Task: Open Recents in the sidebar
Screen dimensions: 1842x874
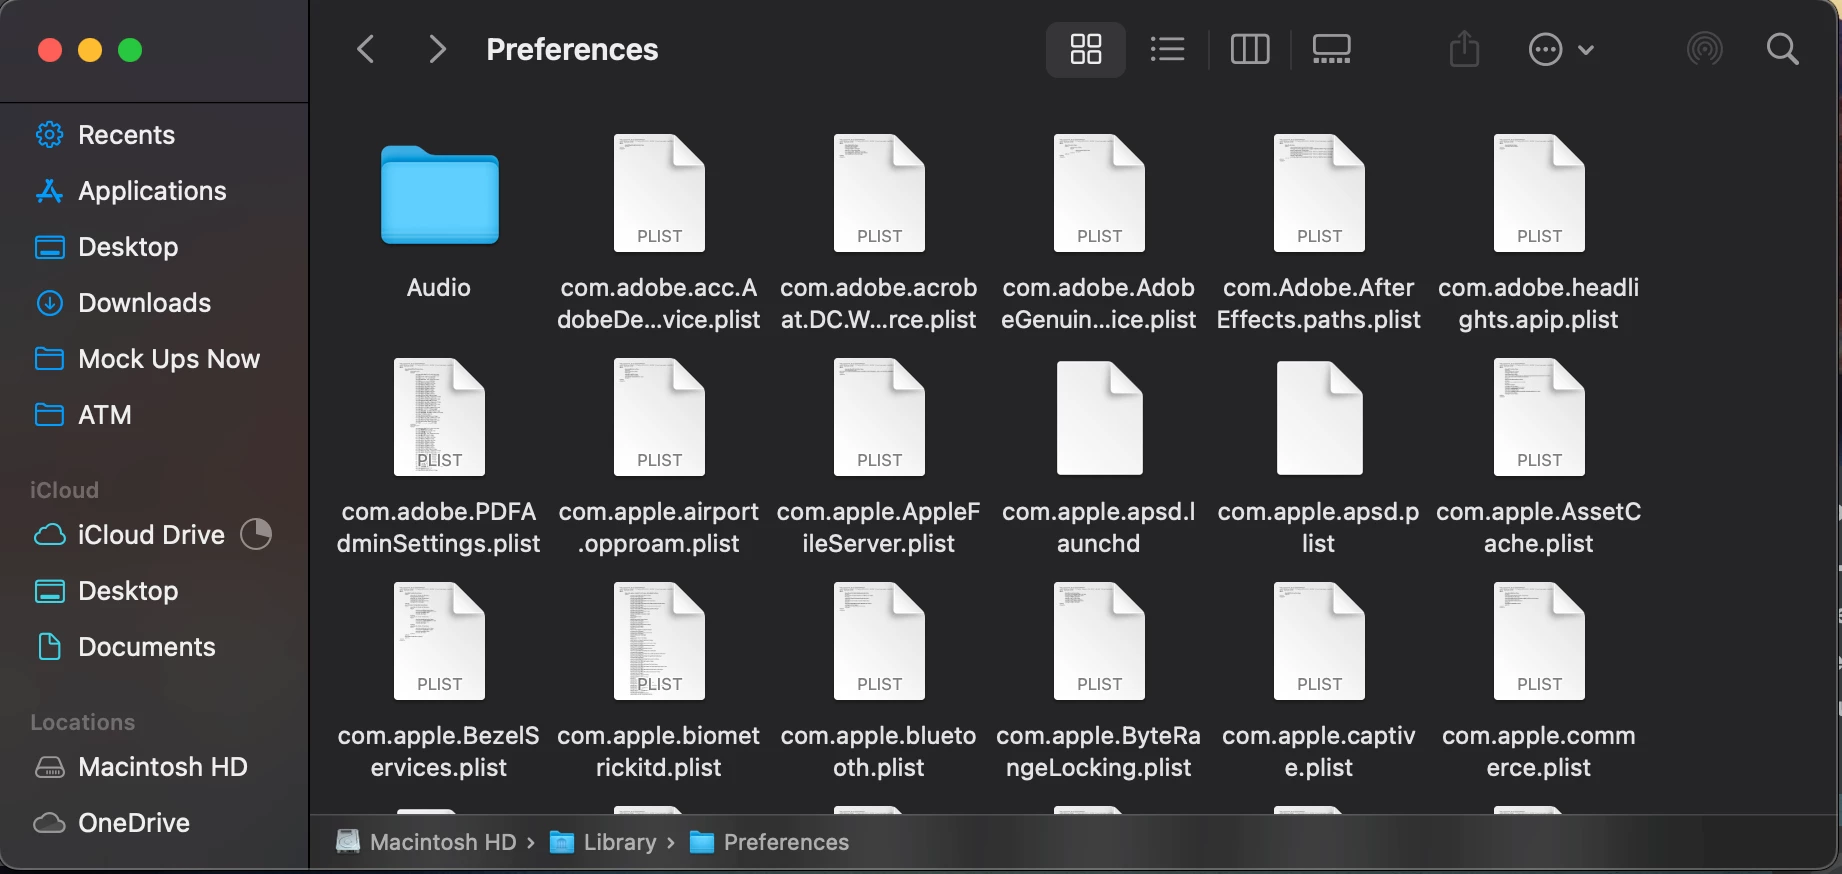Action: (x=126, y=135)
